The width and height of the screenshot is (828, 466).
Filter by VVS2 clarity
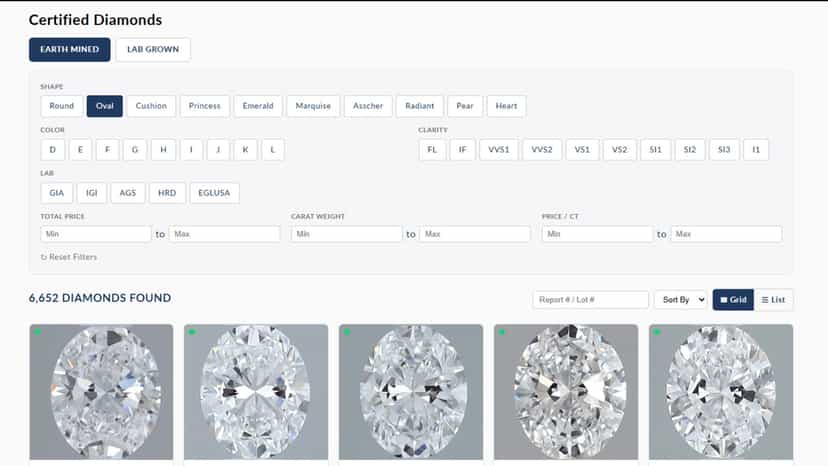[542, 150]
